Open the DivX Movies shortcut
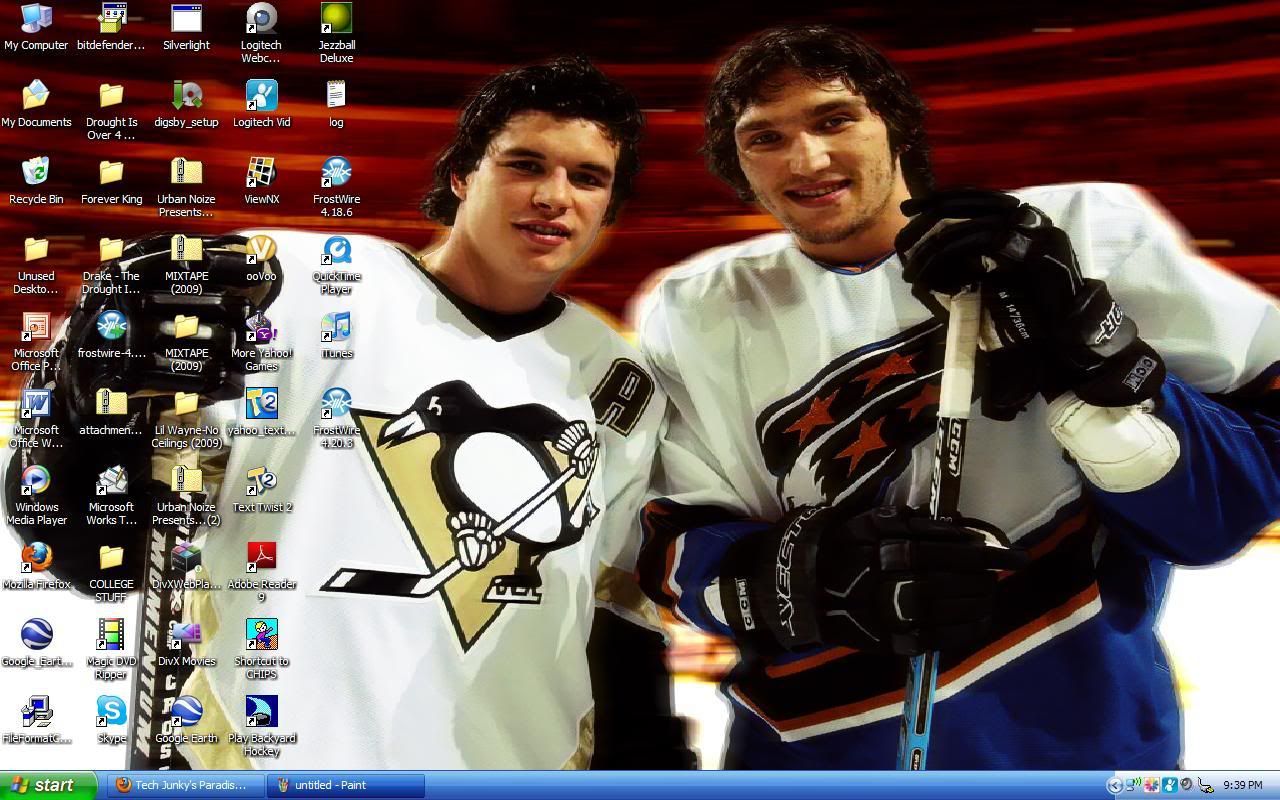 pos(186,644)
